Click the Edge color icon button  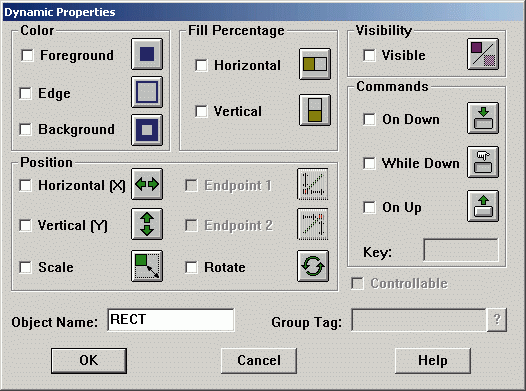tap(147, 92)
